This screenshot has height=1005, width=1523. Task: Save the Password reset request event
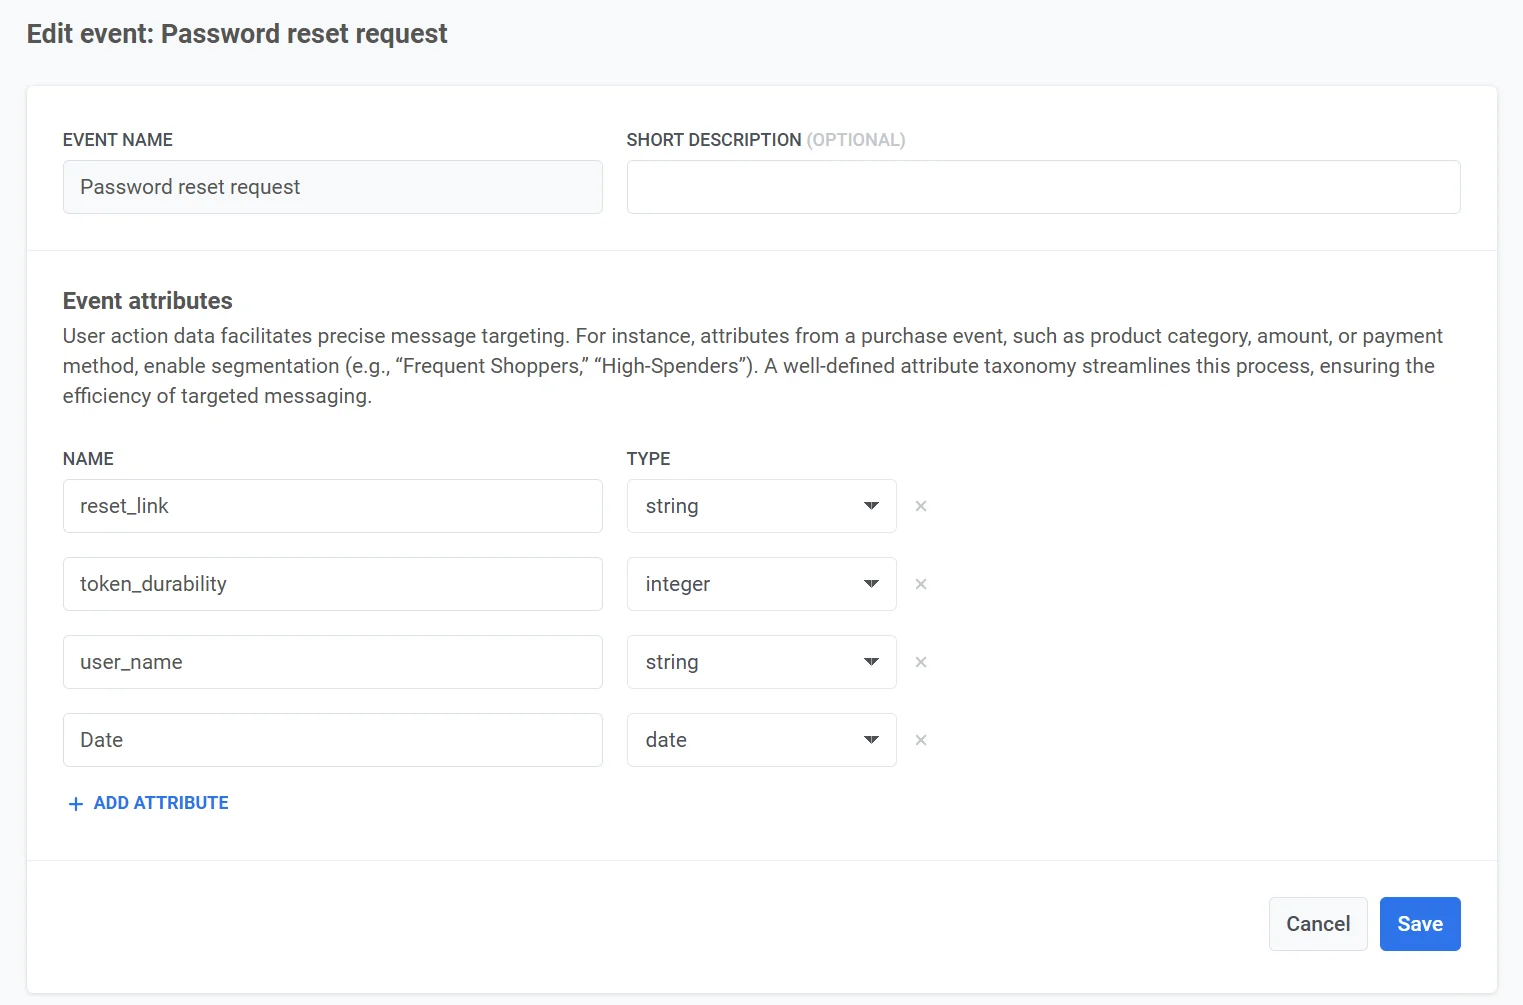coord(1420,923)
